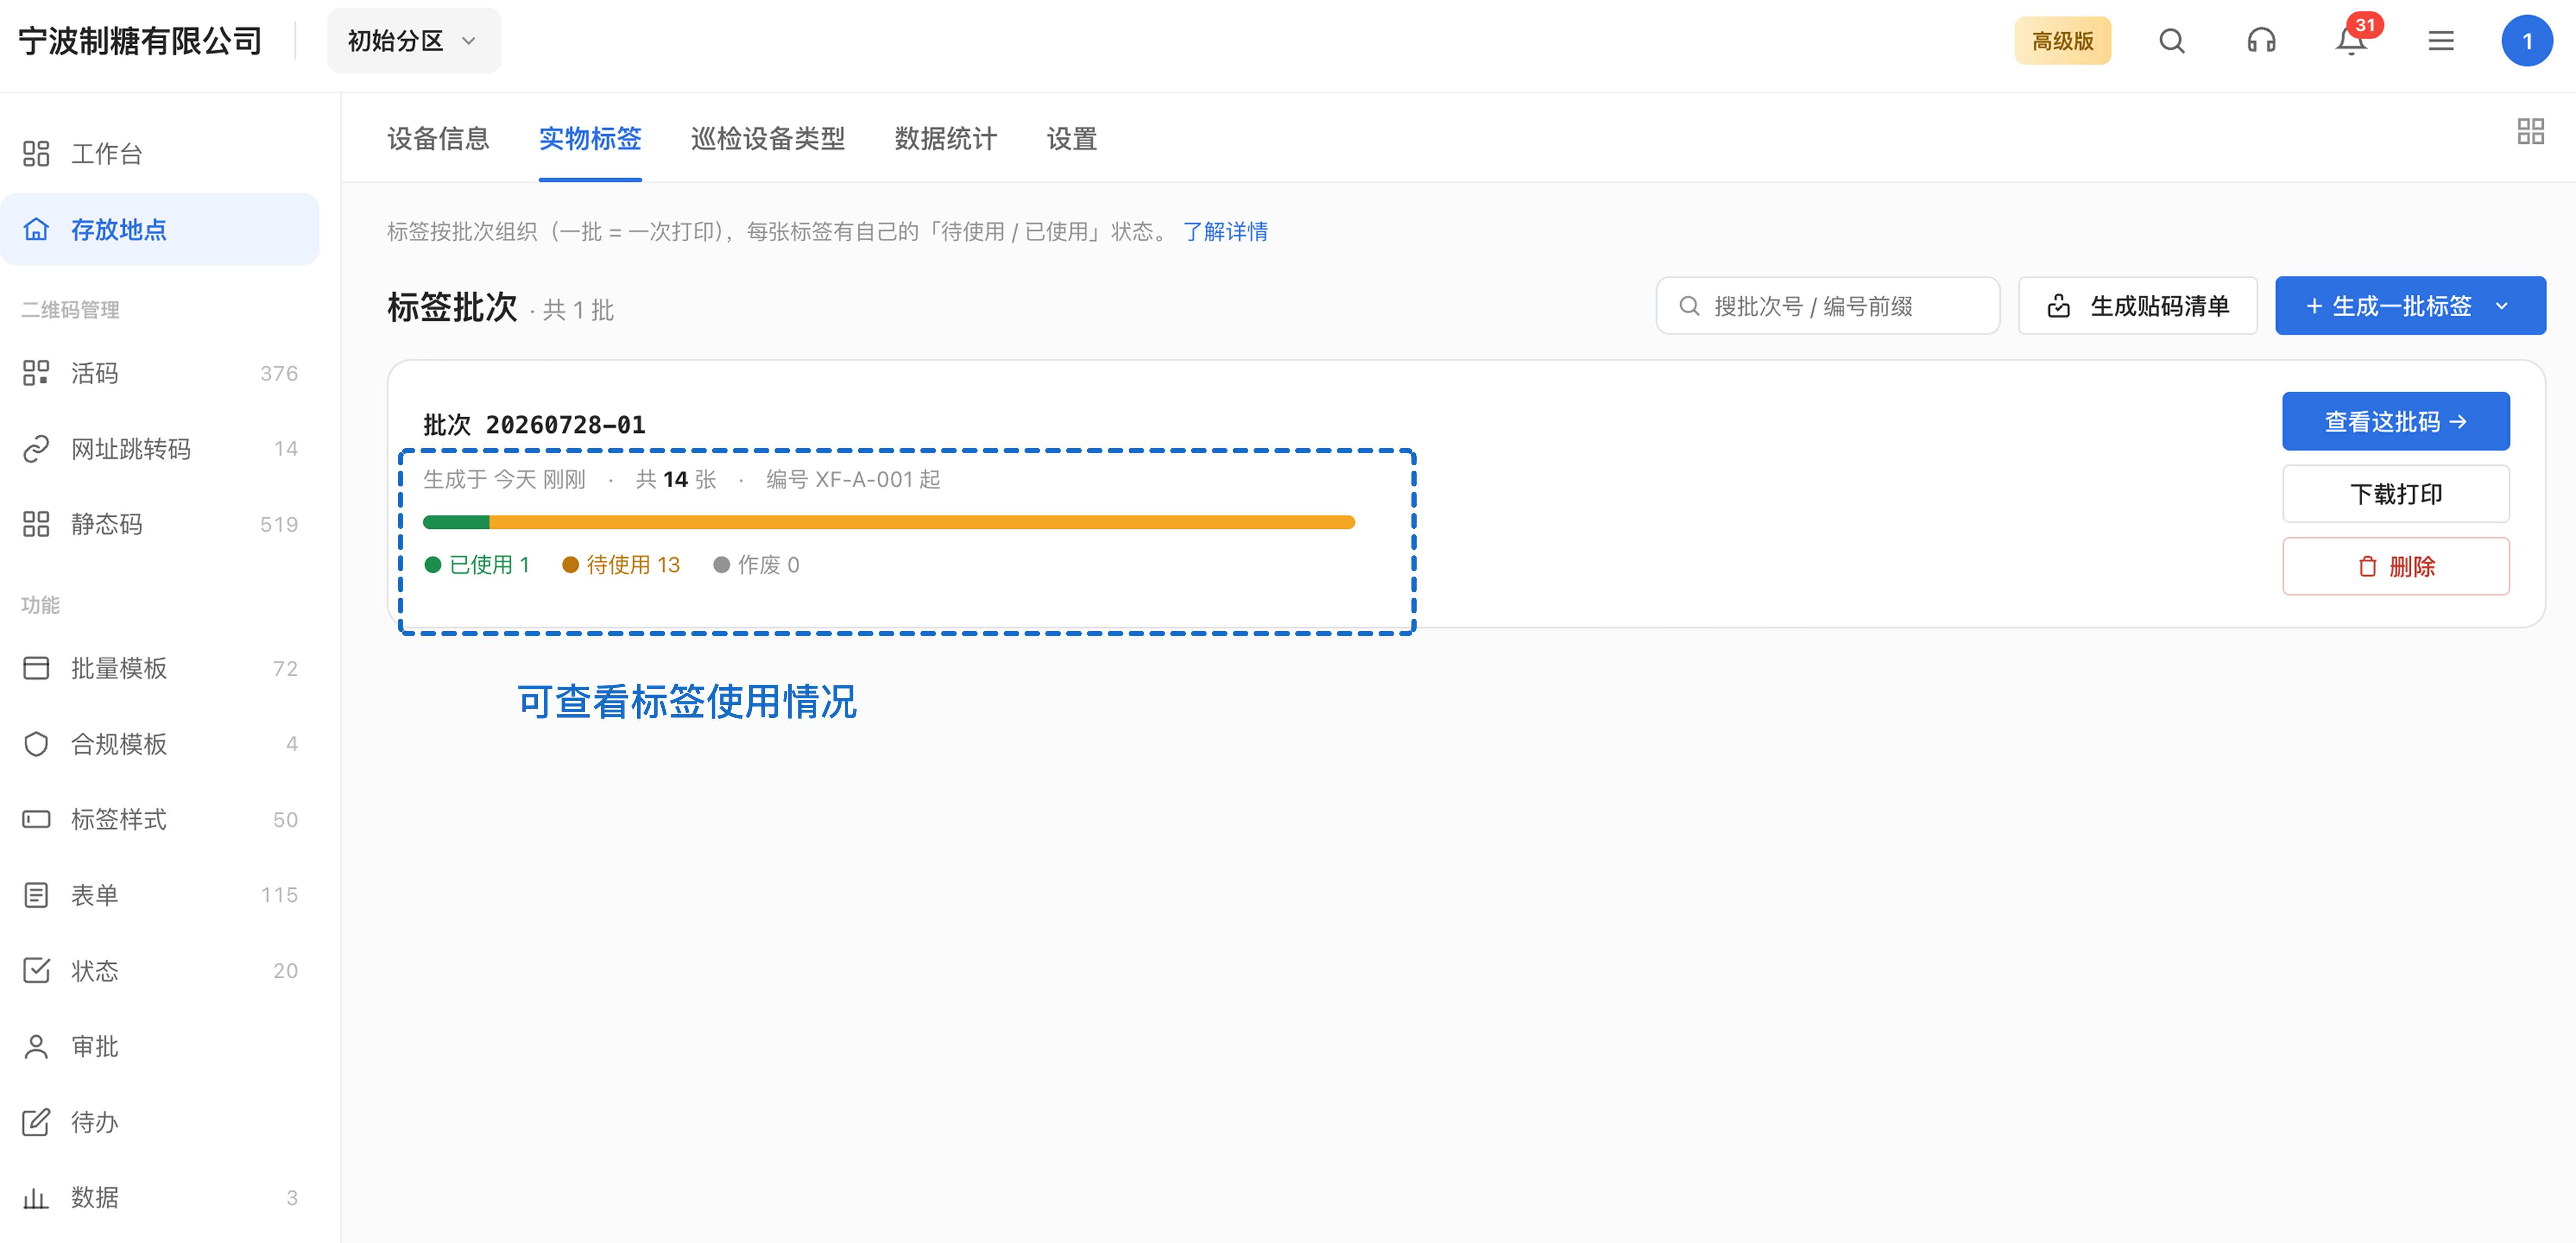The image size is (2576, 1243).
Task: Click the 批次 20260728-01 title
Action: tap(534, 425)
